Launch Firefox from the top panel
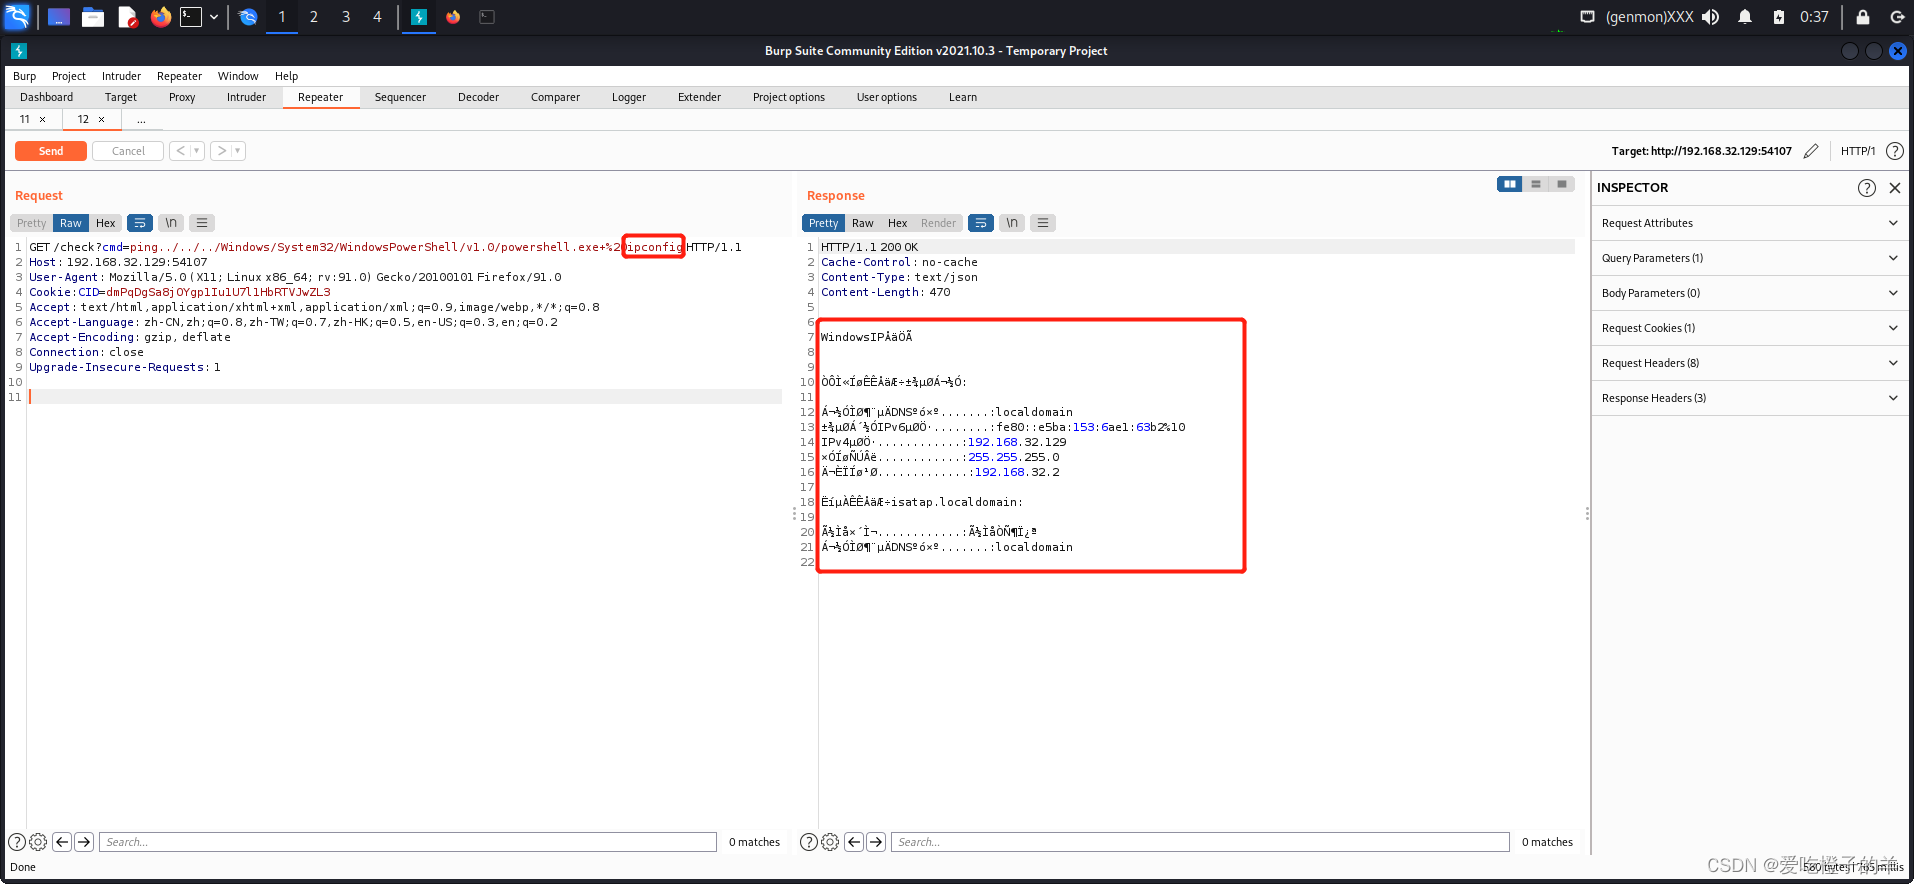 pos(161,17)
